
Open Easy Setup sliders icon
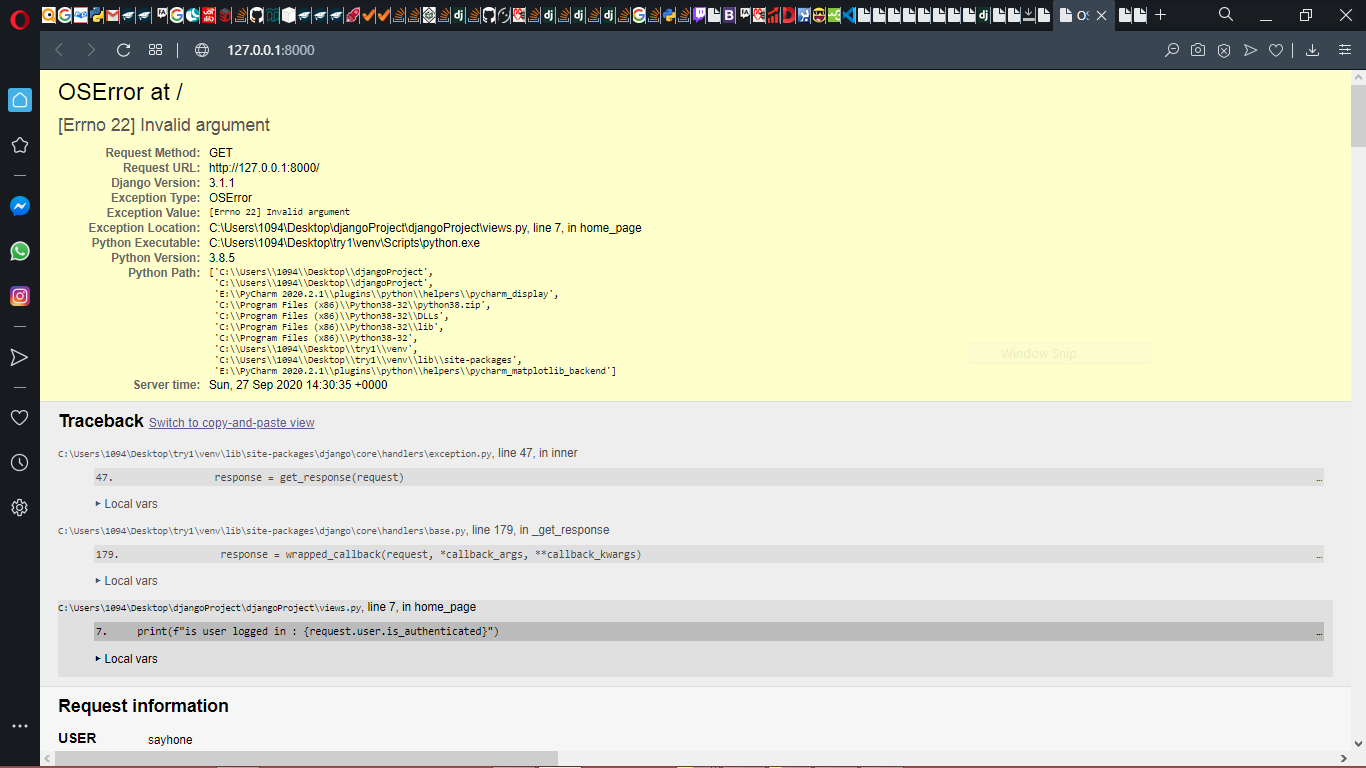tap(1345, 50)
